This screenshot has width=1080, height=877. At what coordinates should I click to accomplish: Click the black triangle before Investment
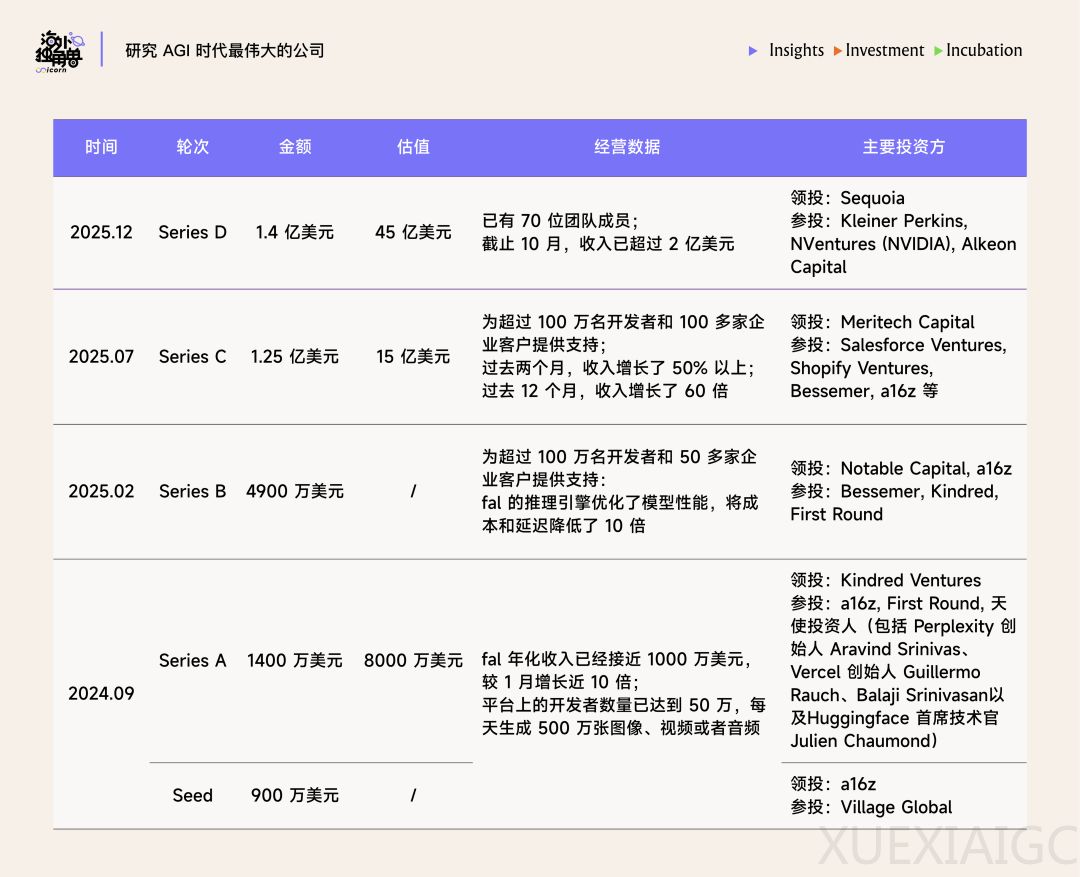(x=837, y=50)
